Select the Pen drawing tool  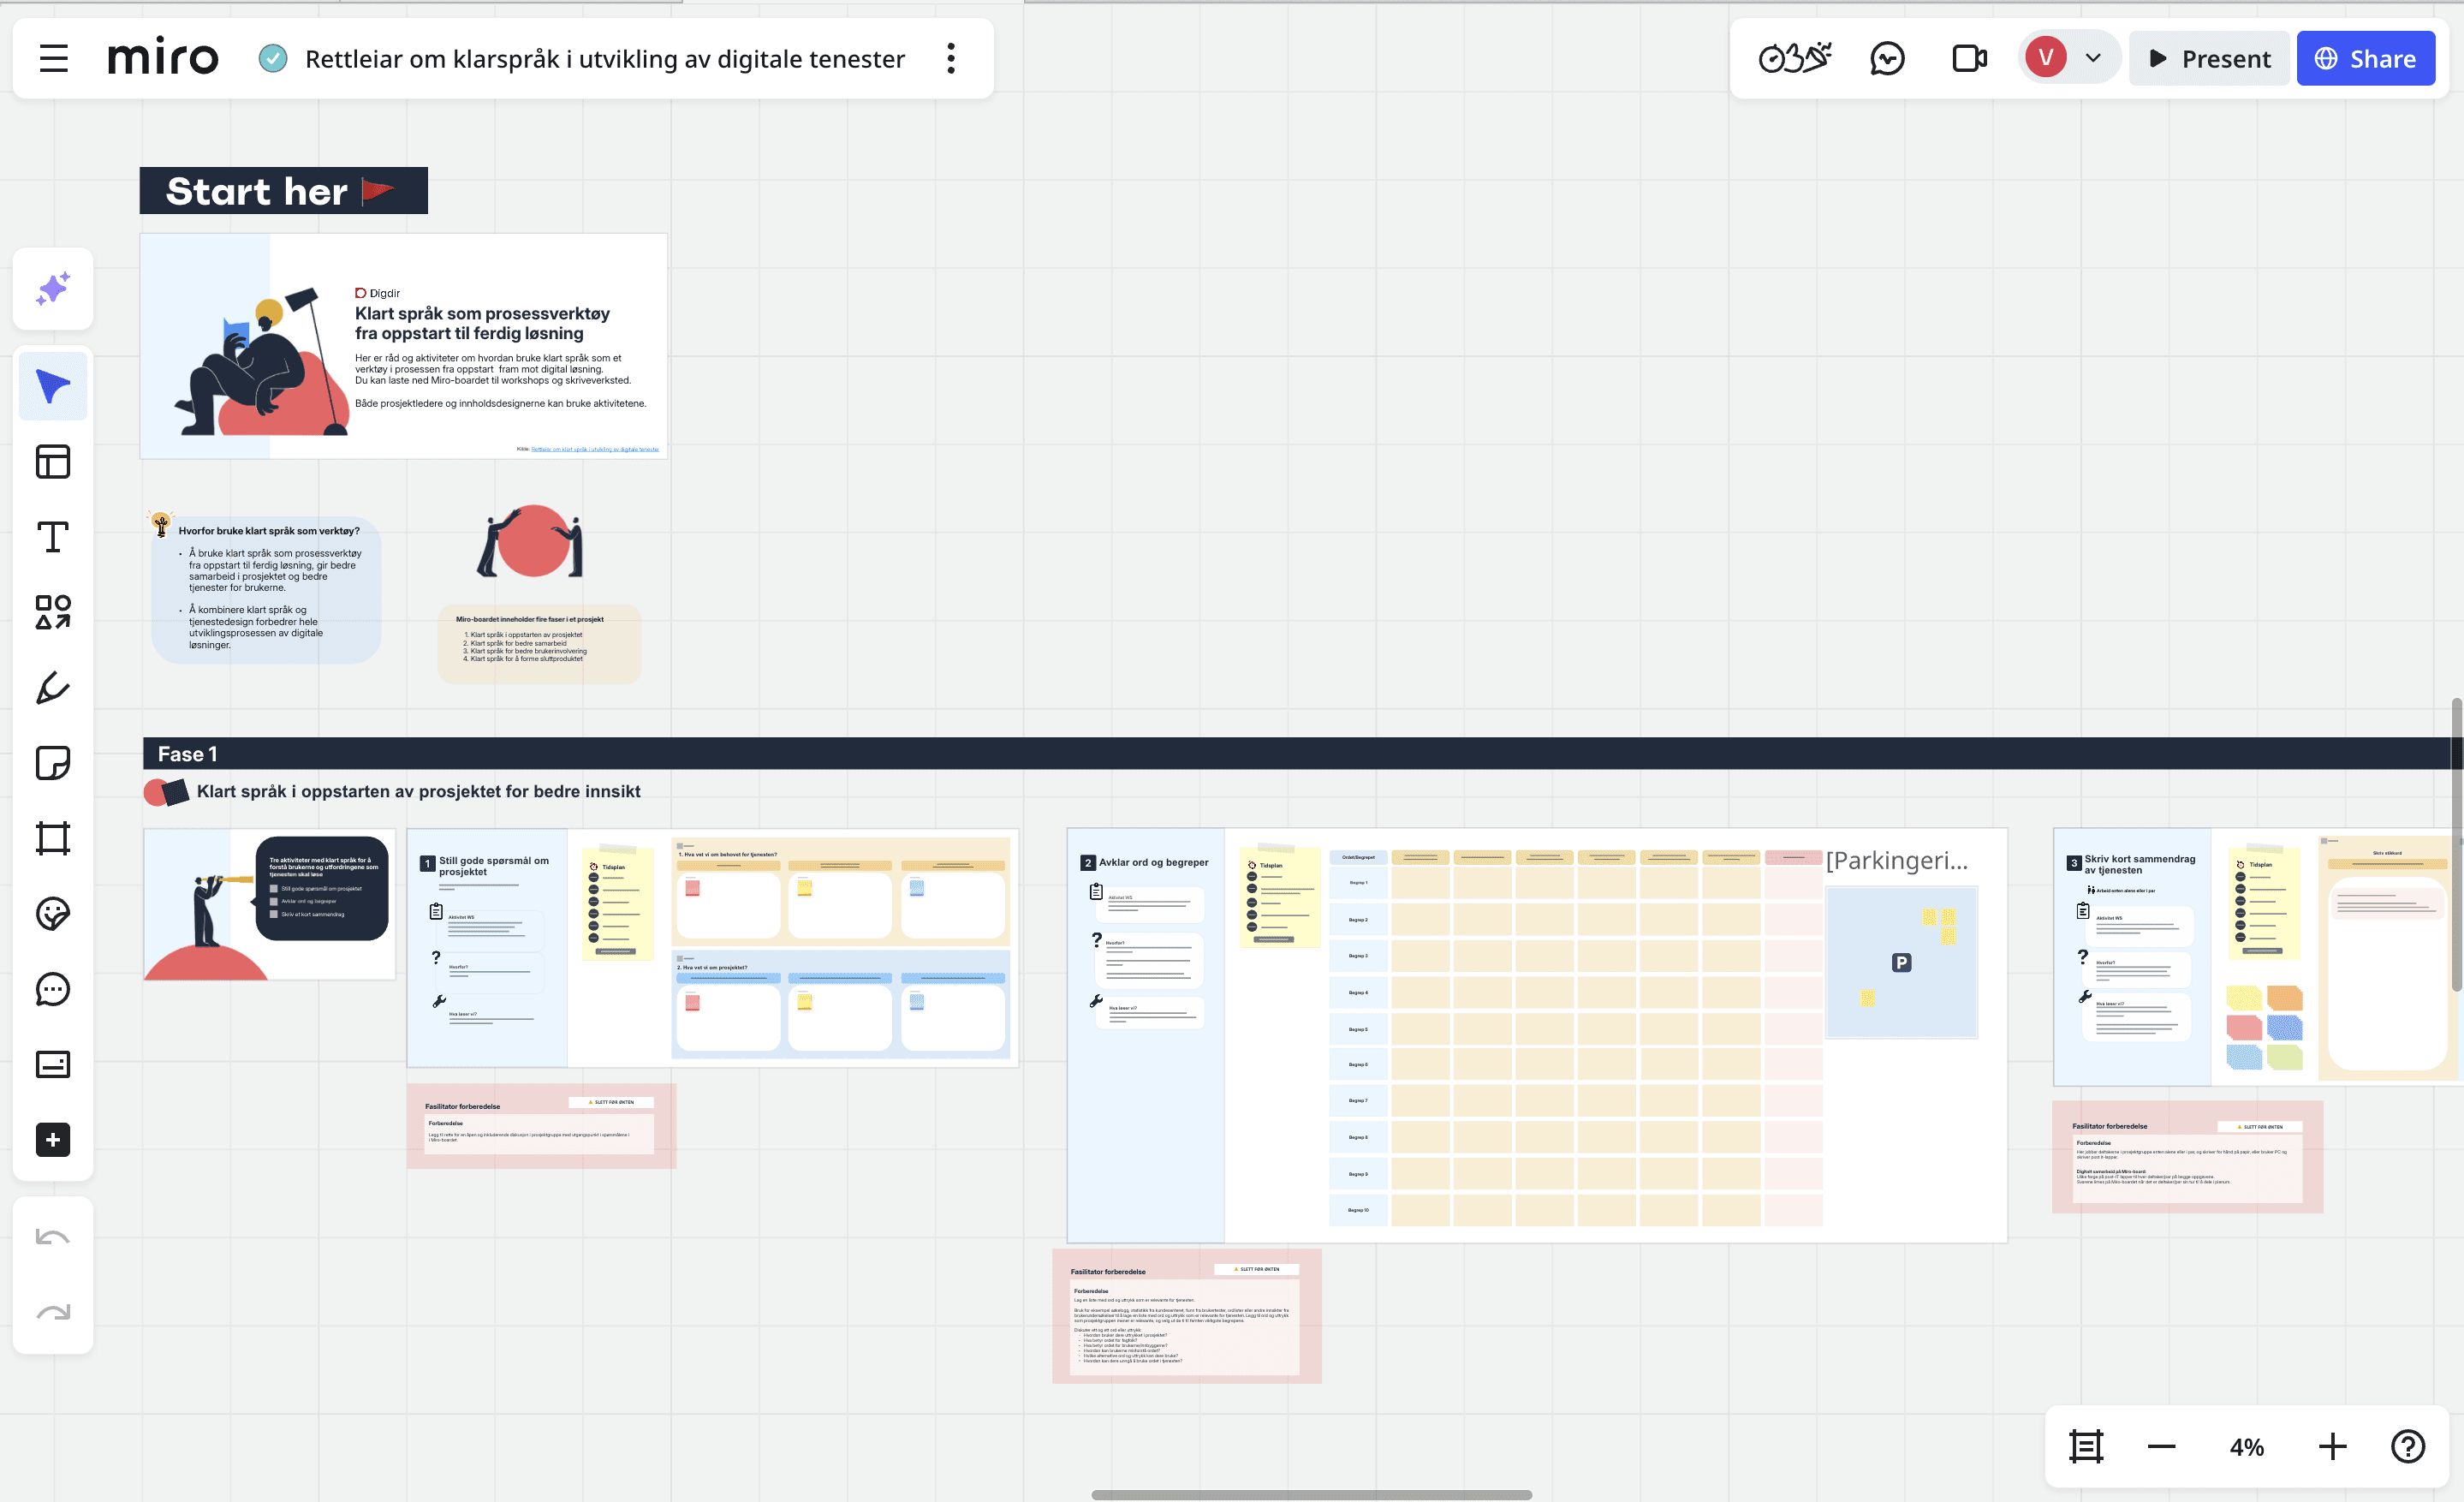53,688
